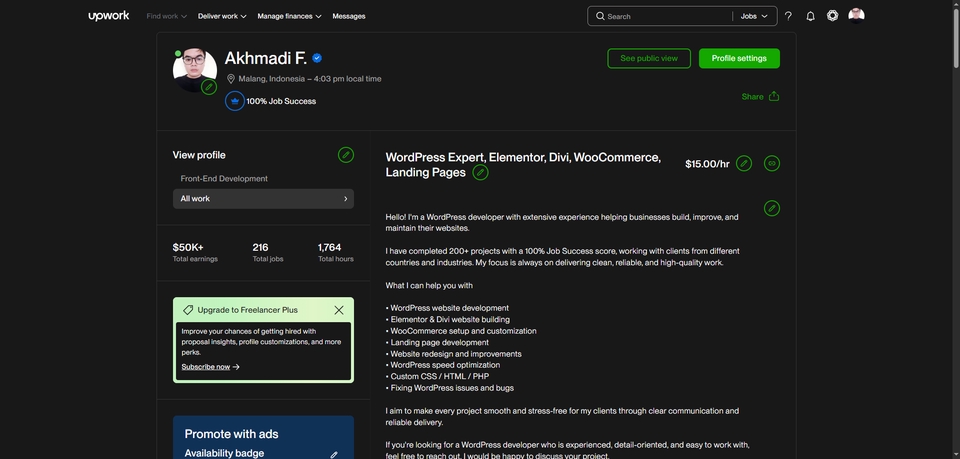The height and width of the screenshot is (459, 960).
Task: Click the Share link
Action: click(x=752, y=97)
